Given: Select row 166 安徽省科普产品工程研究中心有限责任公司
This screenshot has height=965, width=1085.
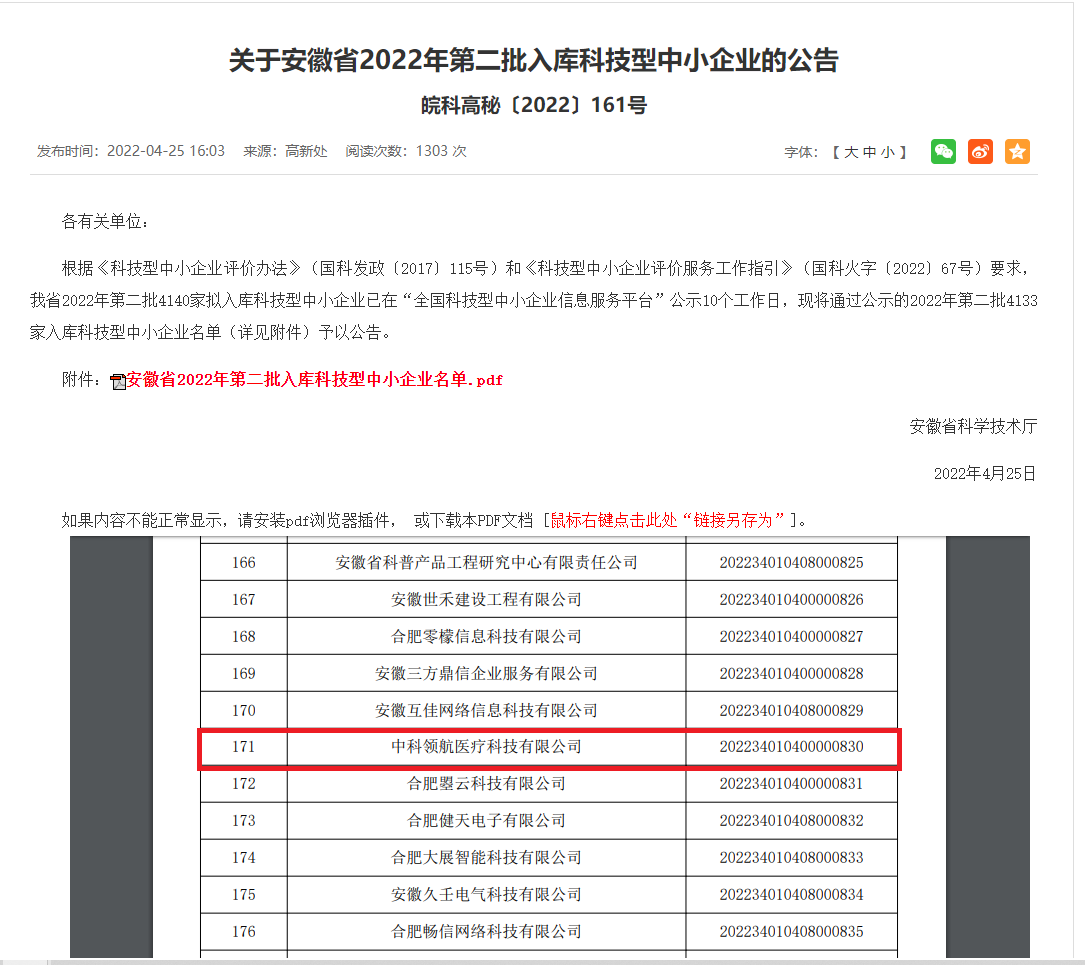Looking at the screenshot, I should coord(549,562).
